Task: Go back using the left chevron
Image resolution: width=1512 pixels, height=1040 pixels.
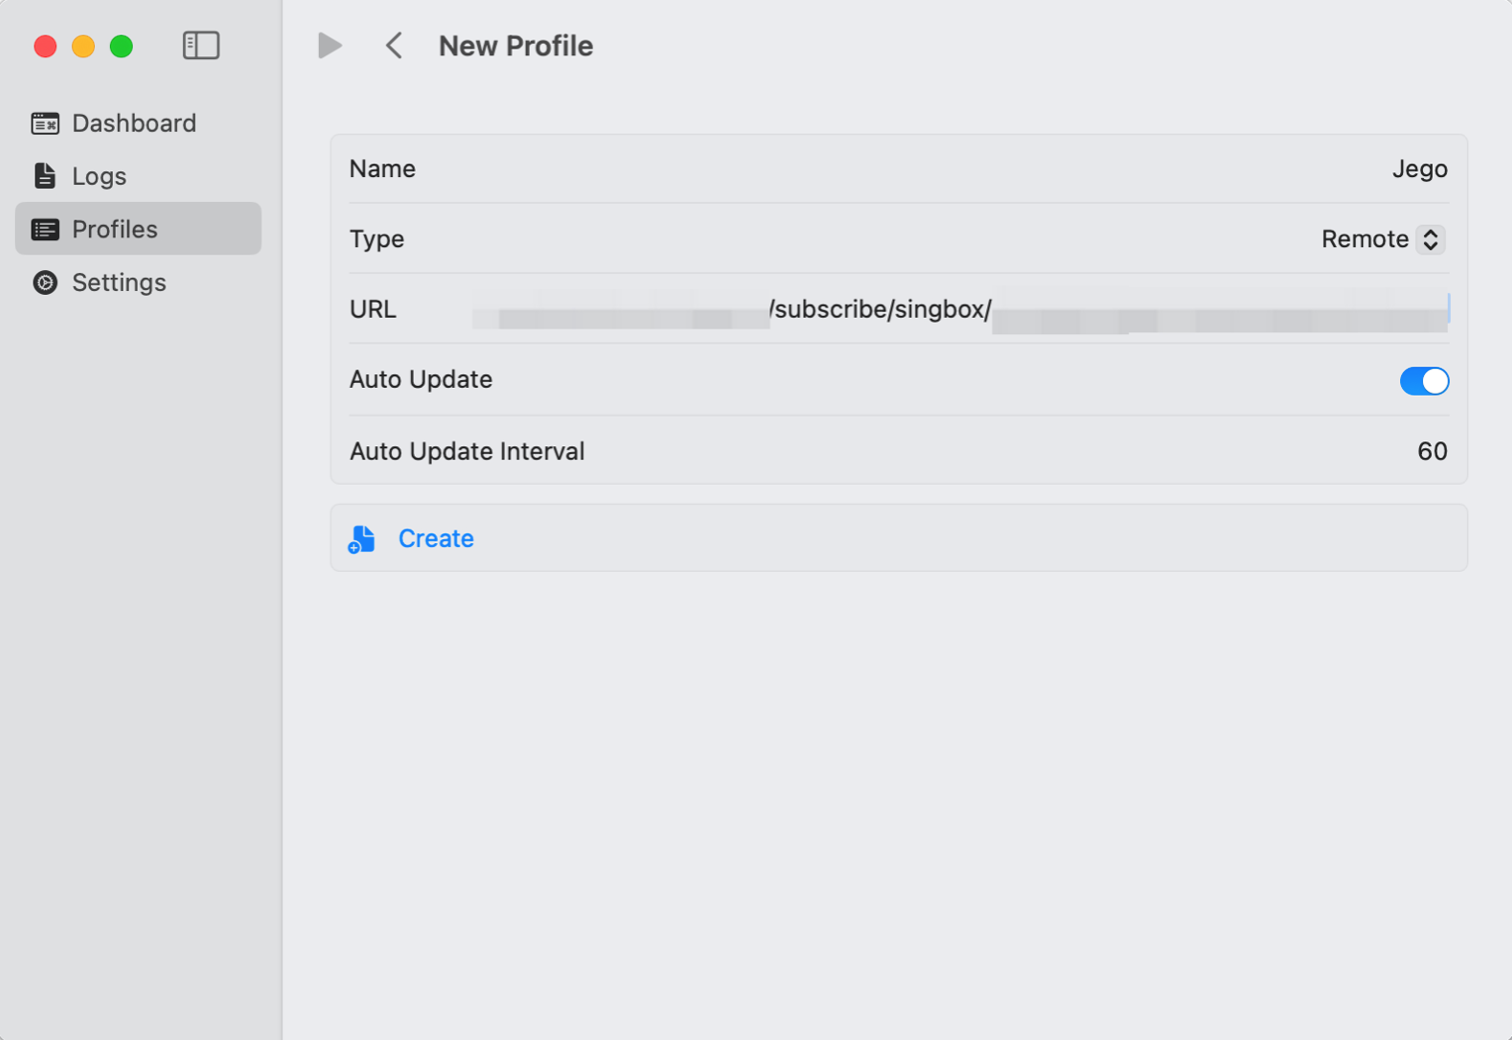Action: [394, 45]
